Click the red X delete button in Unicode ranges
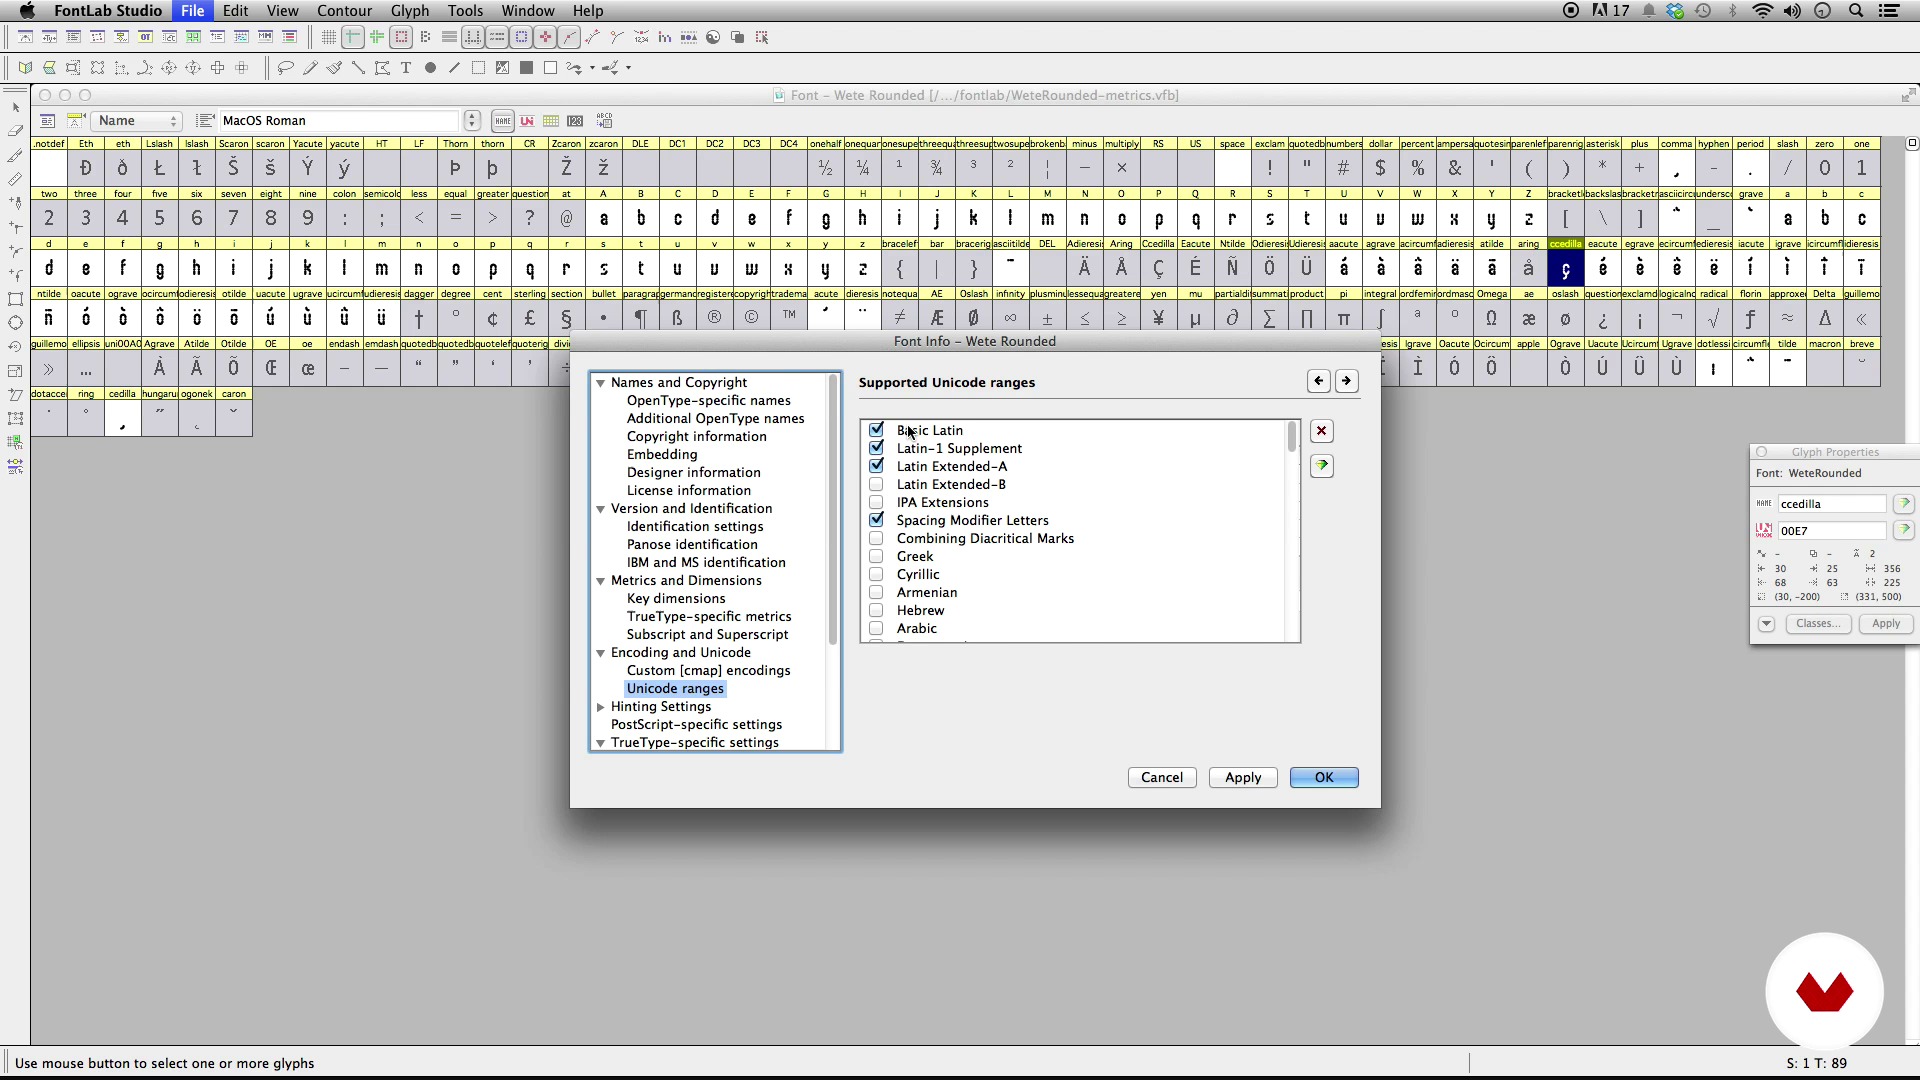 coord(1322,431)
